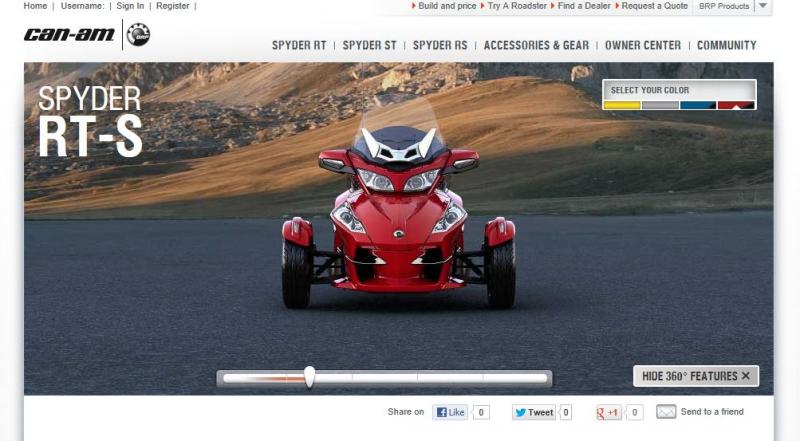
Task: Click the Facebook Like button
Action: 450,412
